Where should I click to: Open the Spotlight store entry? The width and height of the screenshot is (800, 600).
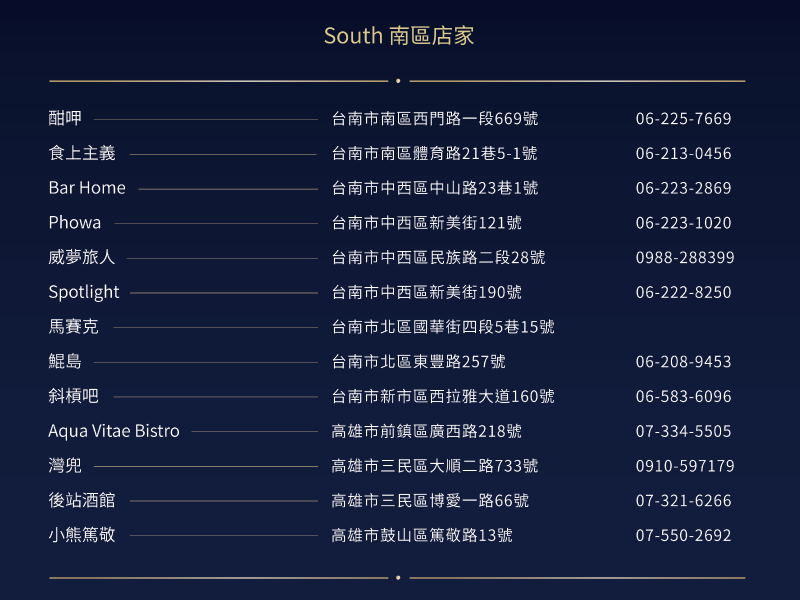[x=84, y=292]
